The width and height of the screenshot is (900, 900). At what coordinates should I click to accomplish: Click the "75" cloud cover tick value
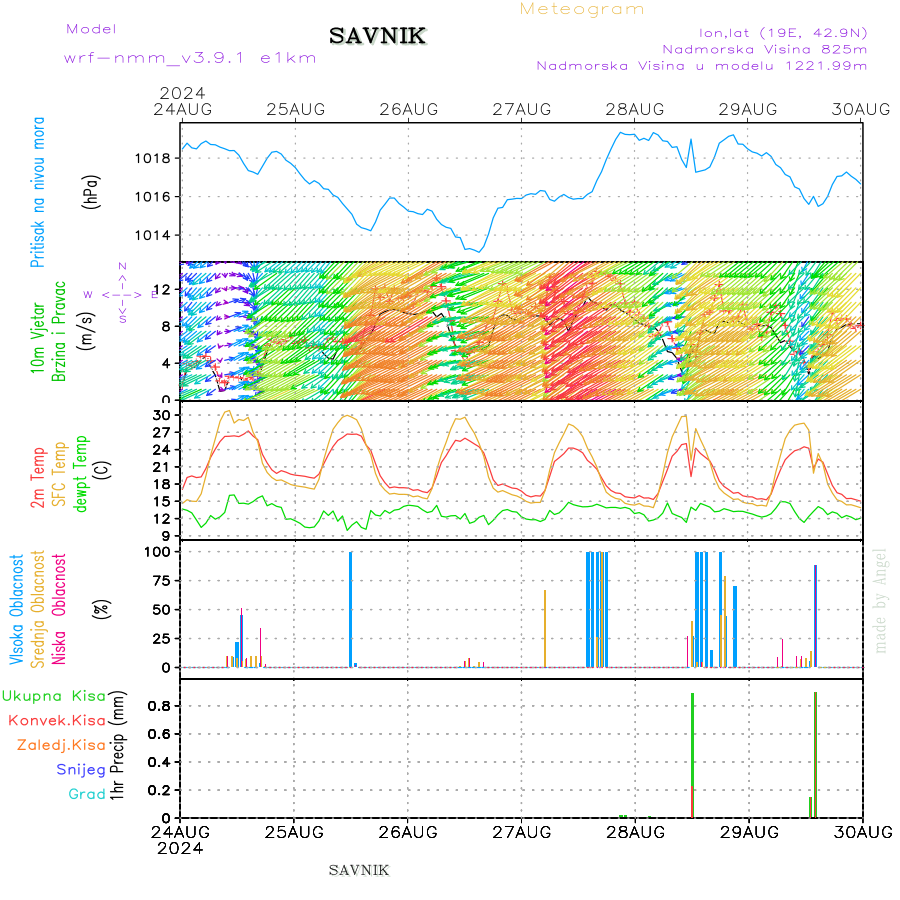pyautogui.click(x=161, y=581)
